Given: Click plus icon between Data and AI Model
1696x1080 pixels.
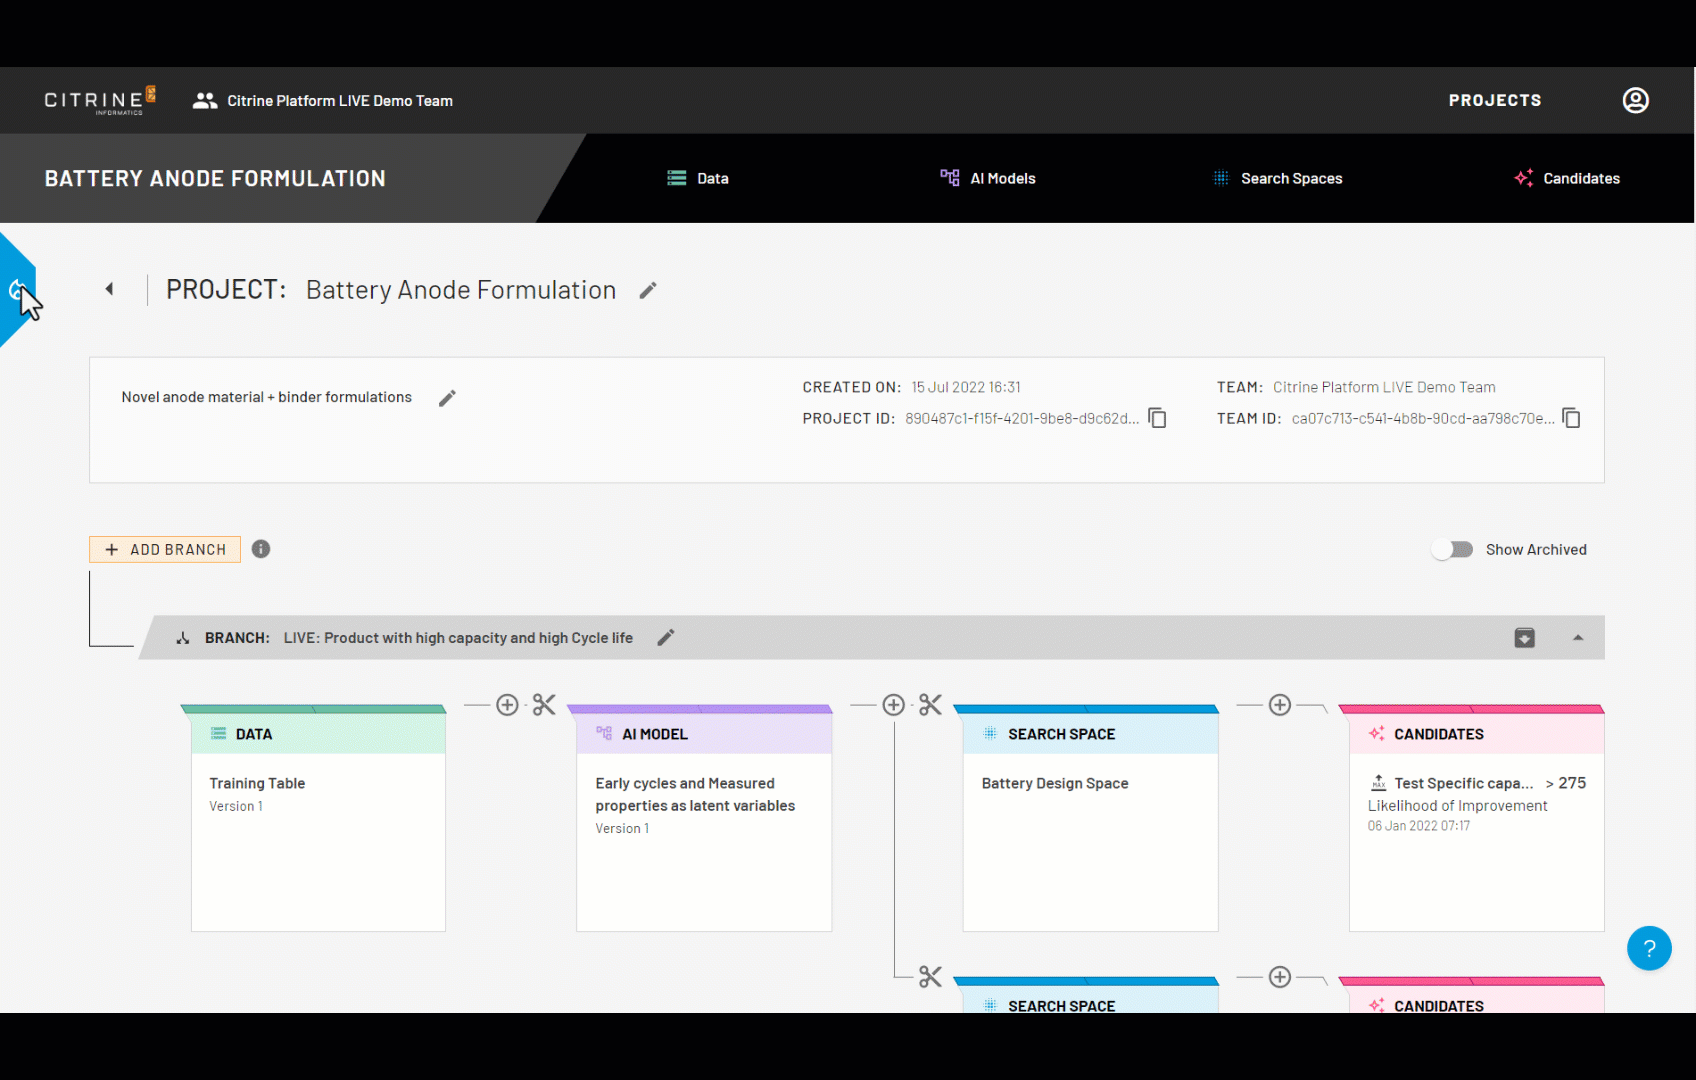Looking at the screenshot, I should (508, 705).
